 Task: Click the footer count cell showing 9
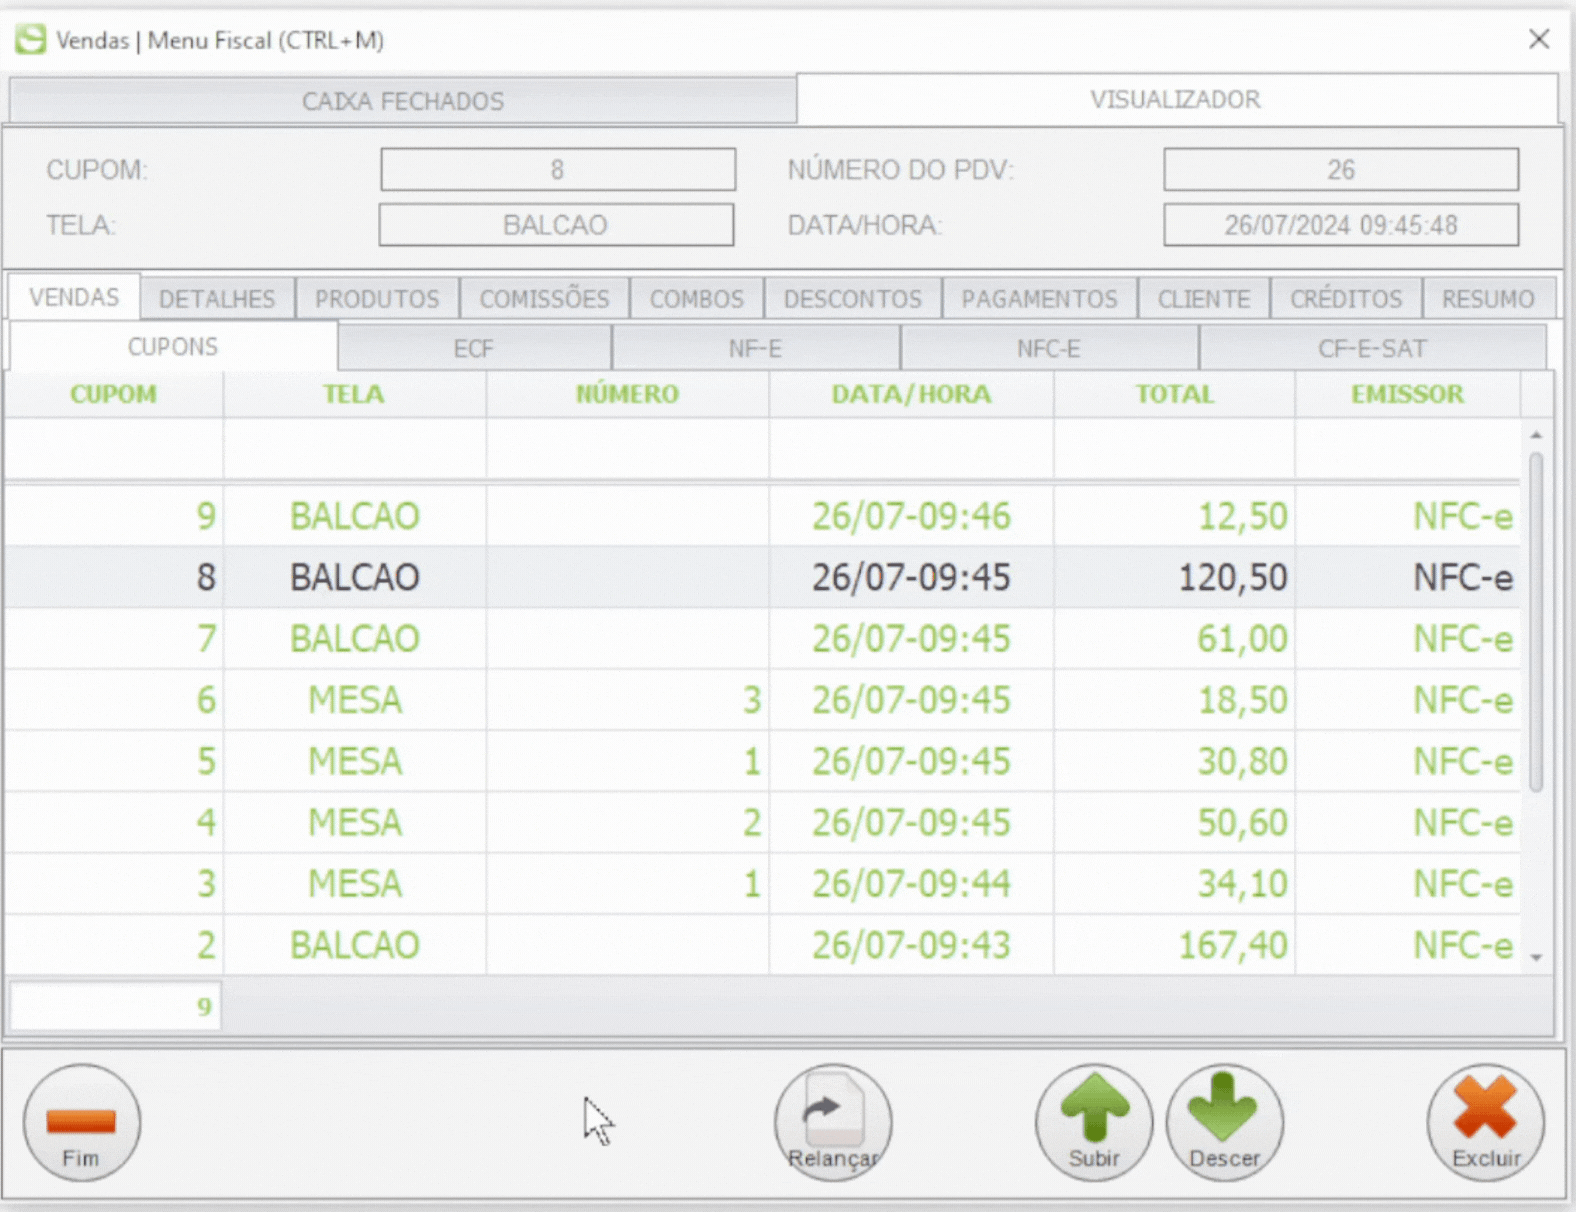115,1006
